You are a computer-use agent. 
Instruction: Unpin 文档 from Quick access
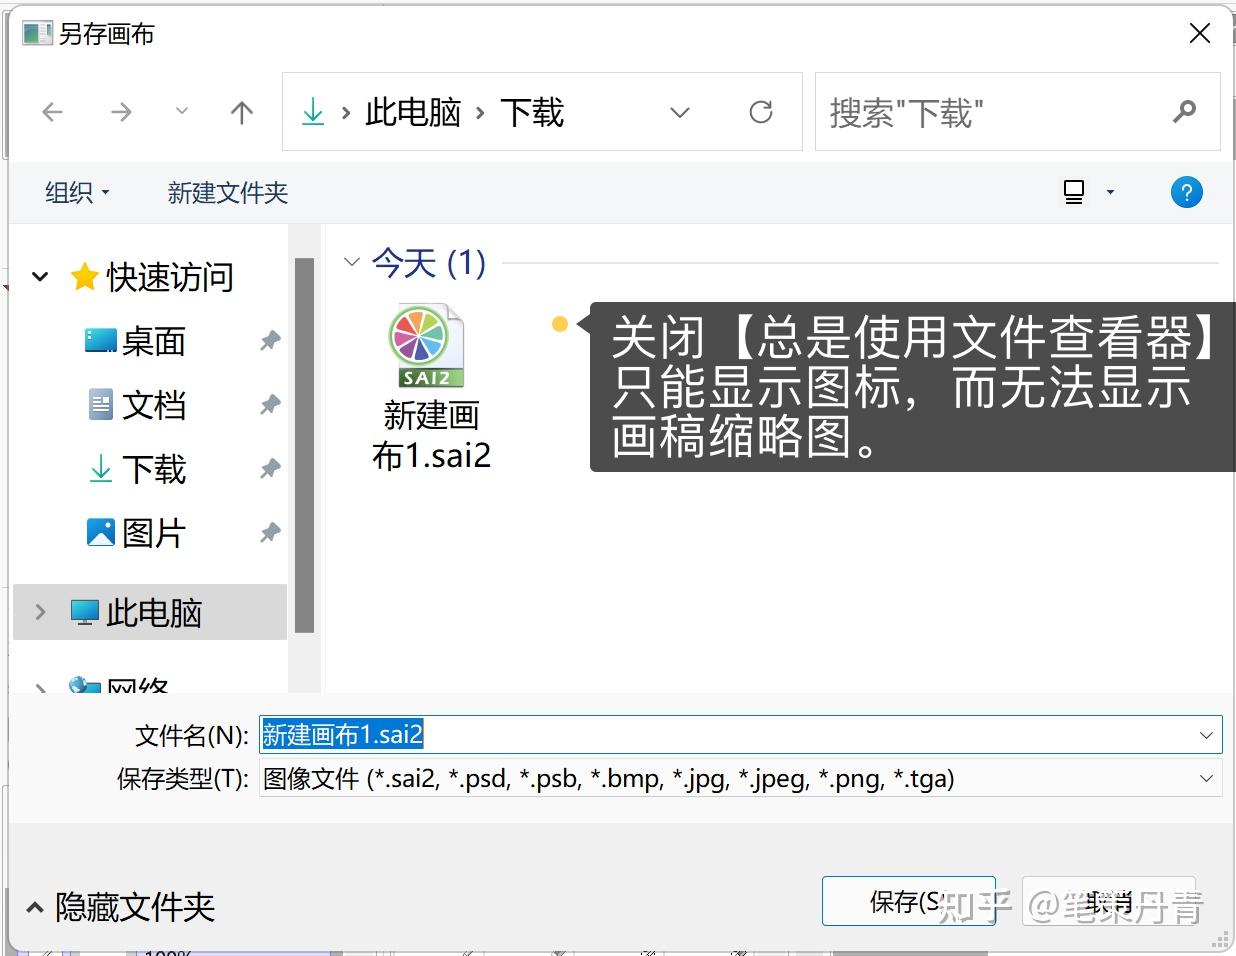coord(268,405)
